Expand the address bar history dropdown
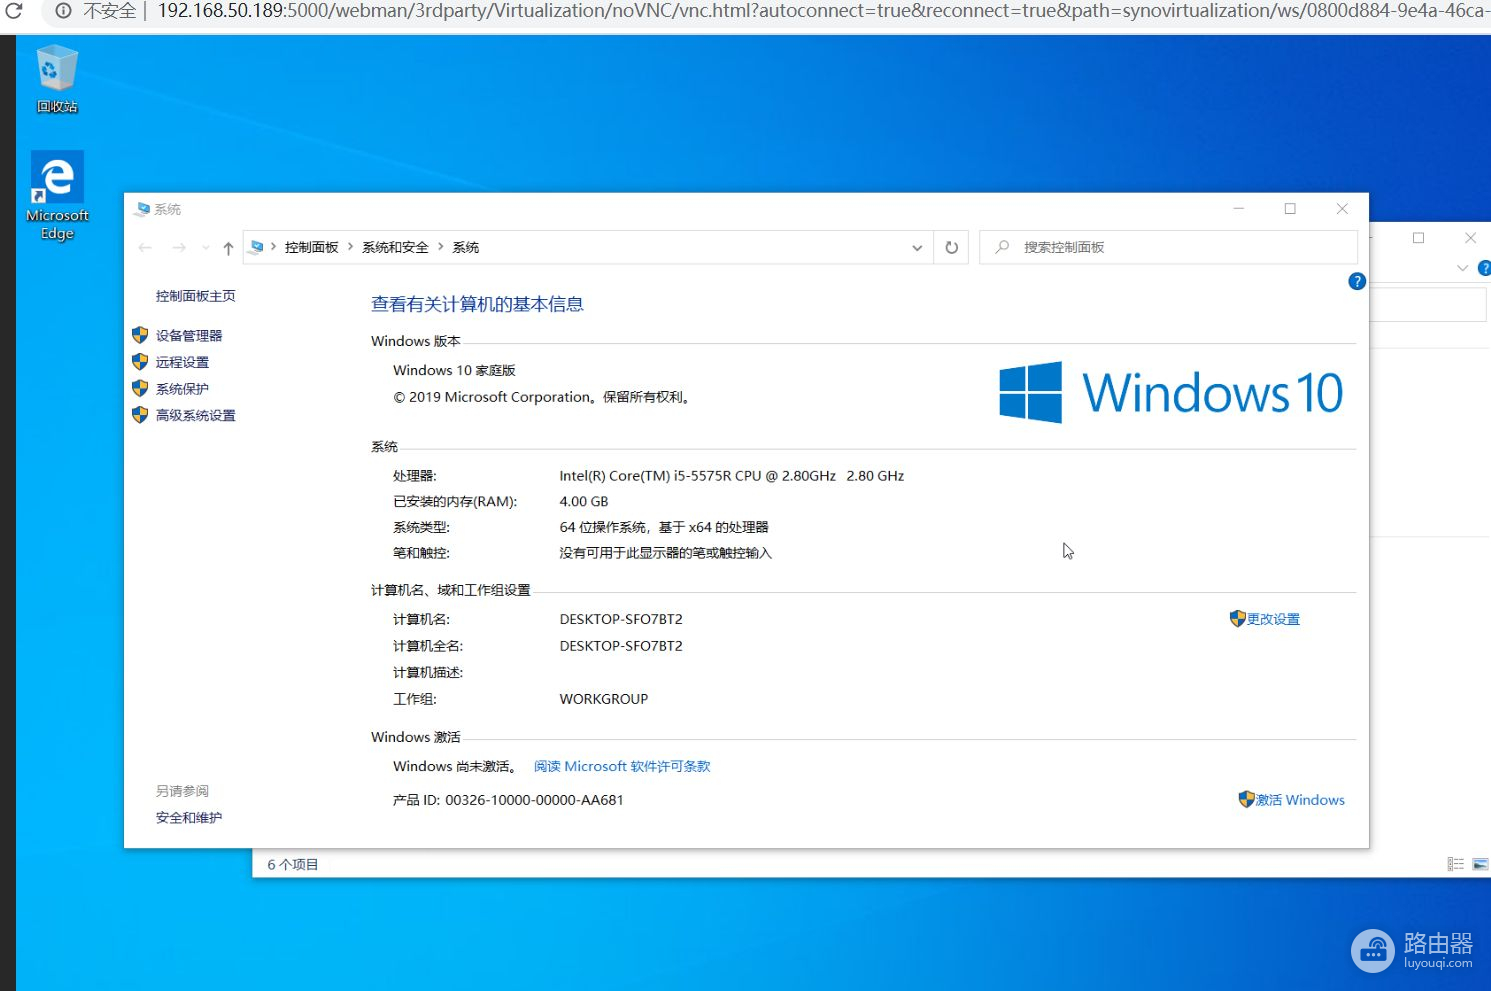This screenshot has height=991, width=1491. (916, 248)
